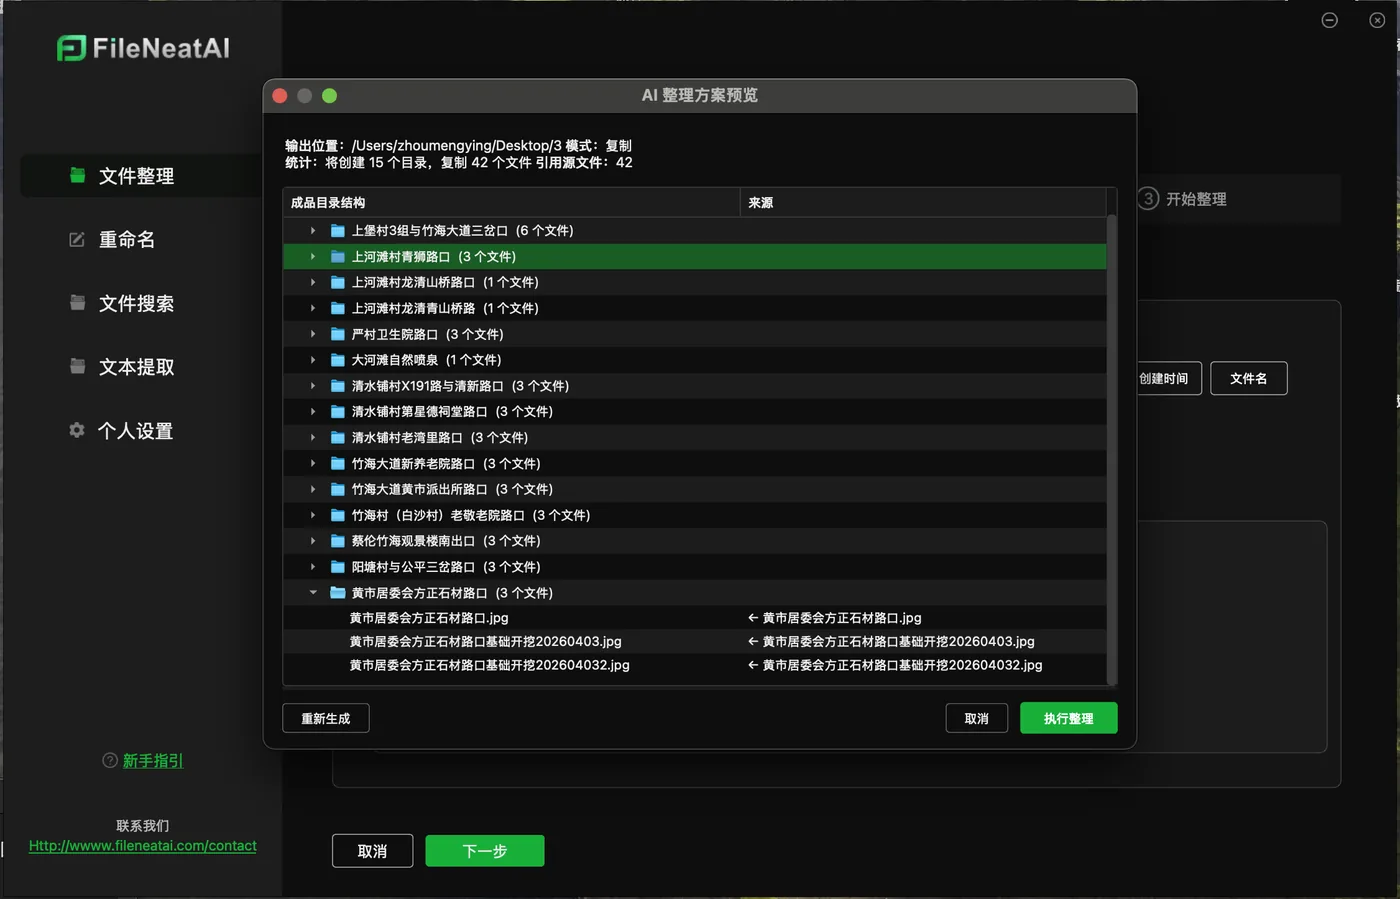Expand 蔡伦竹海观景楼南出口 folder
Screen dimensions: 1400x899
pyautogui.click(x=313, y=541)
